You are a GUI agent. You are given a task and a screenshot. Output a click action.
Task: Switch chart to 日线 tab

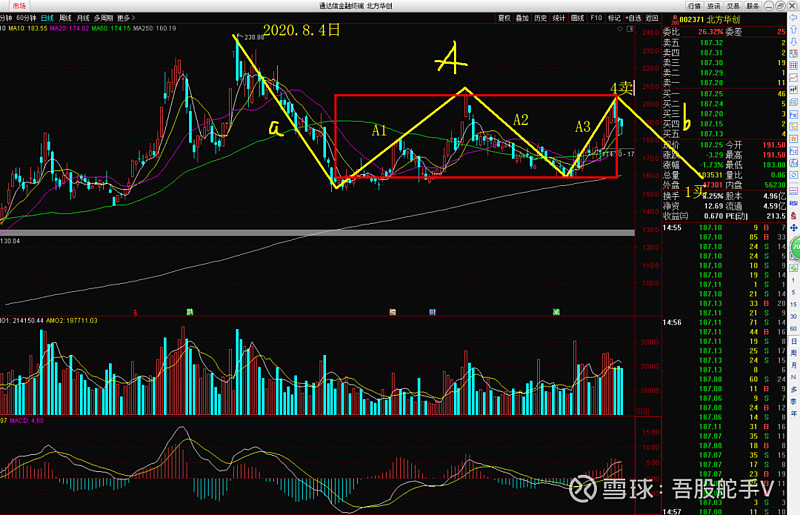[x=47, y=18]
